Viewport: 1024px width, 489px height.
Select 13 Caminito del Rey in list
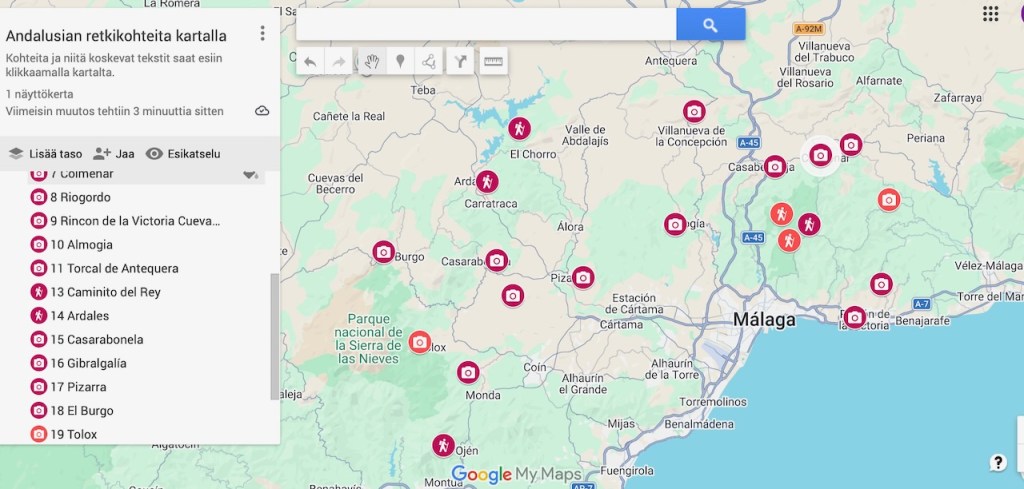105,292
